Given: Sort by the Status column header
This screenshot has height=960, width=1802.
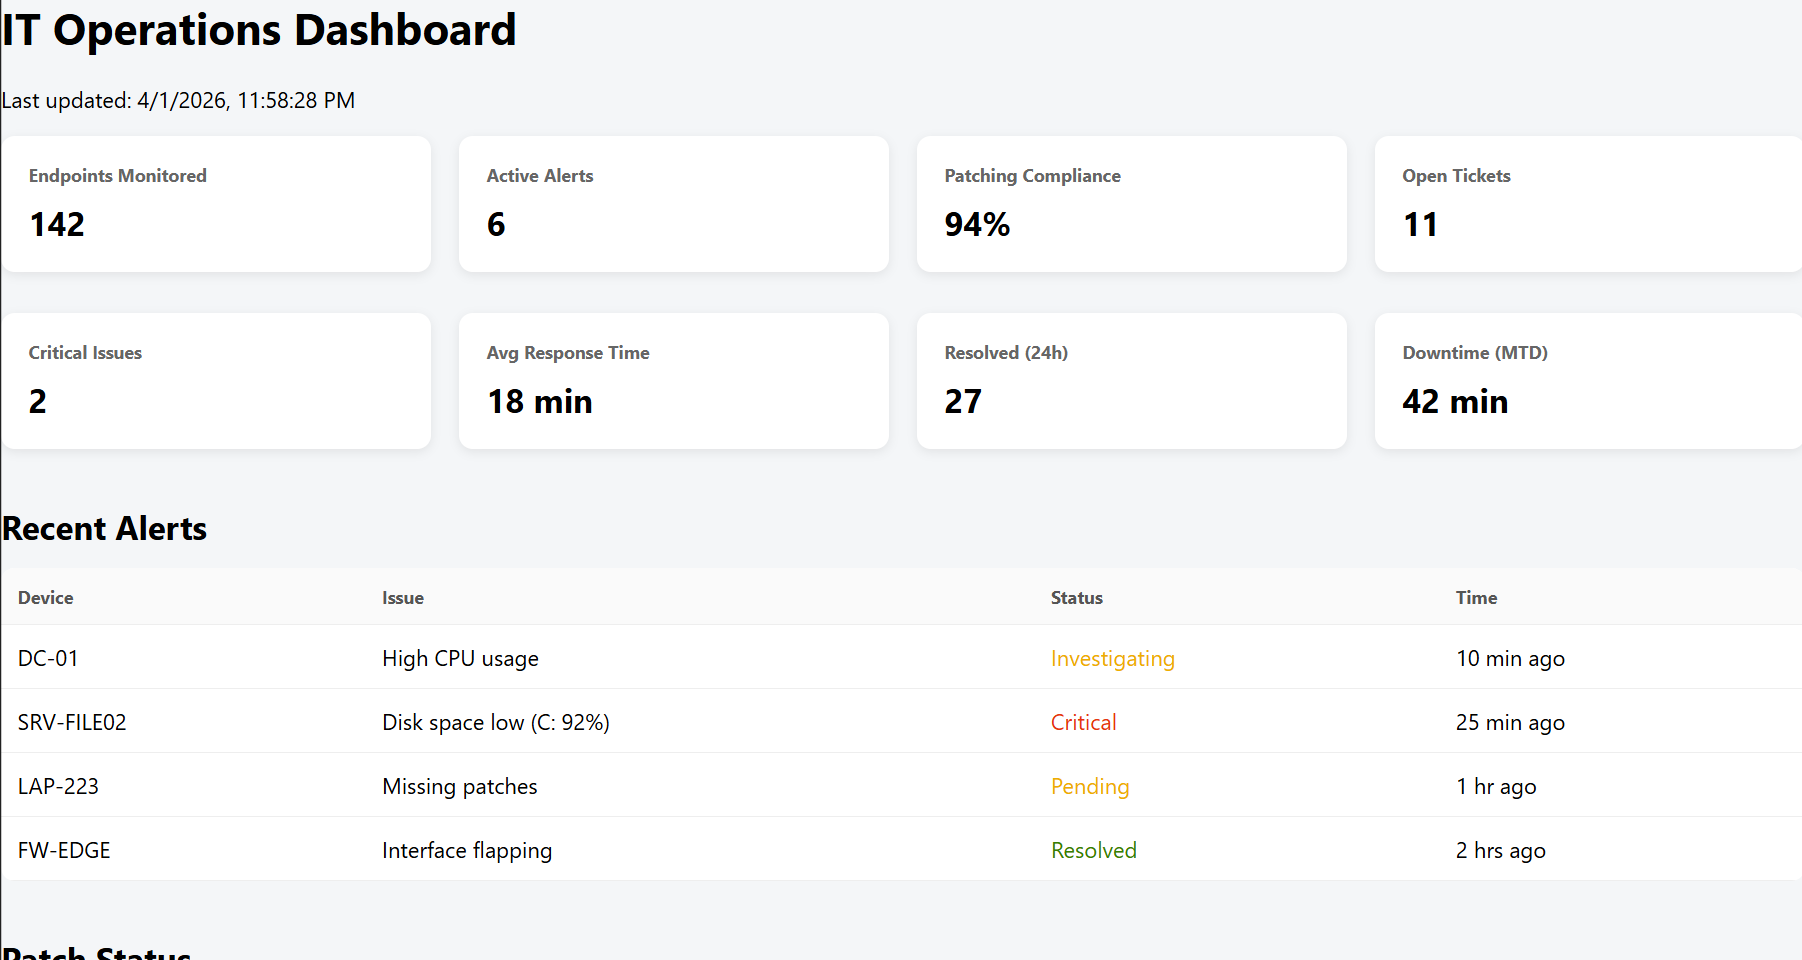Looking at the screenshot, I should pyautogui.click(x=1076, y=597).
